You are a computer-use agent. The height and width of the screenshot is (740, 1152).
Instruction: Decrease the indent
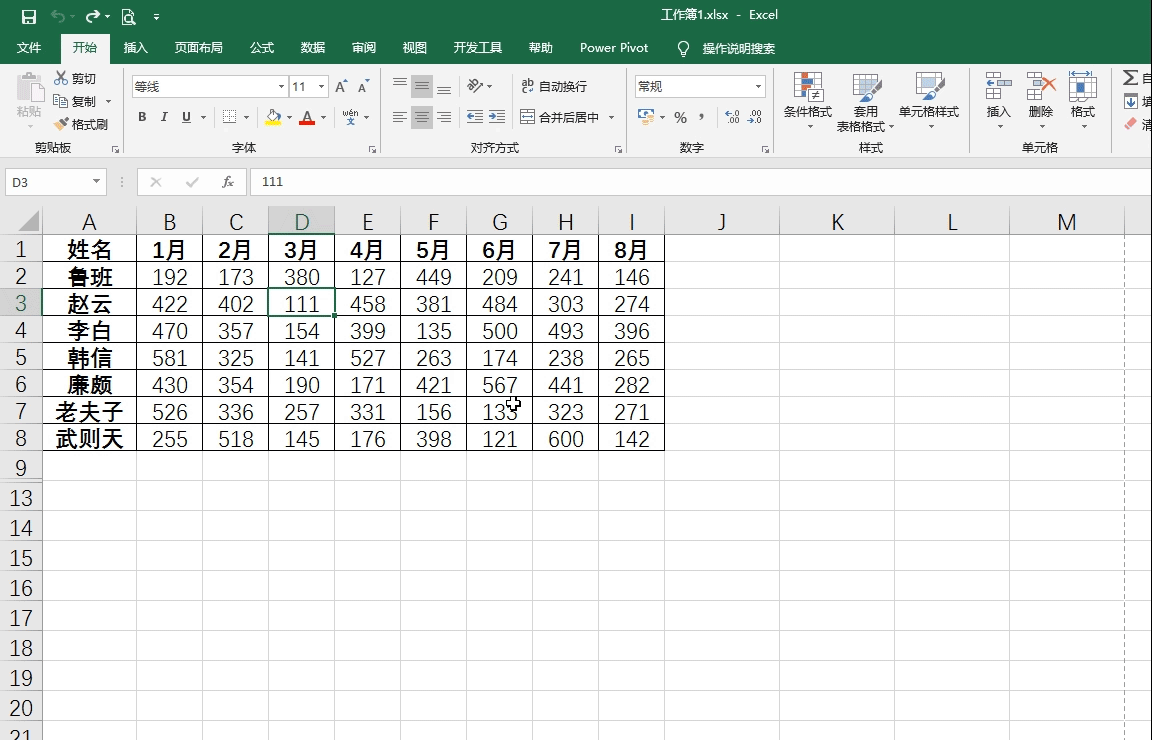pyautogui.click(x=475, y=117)
